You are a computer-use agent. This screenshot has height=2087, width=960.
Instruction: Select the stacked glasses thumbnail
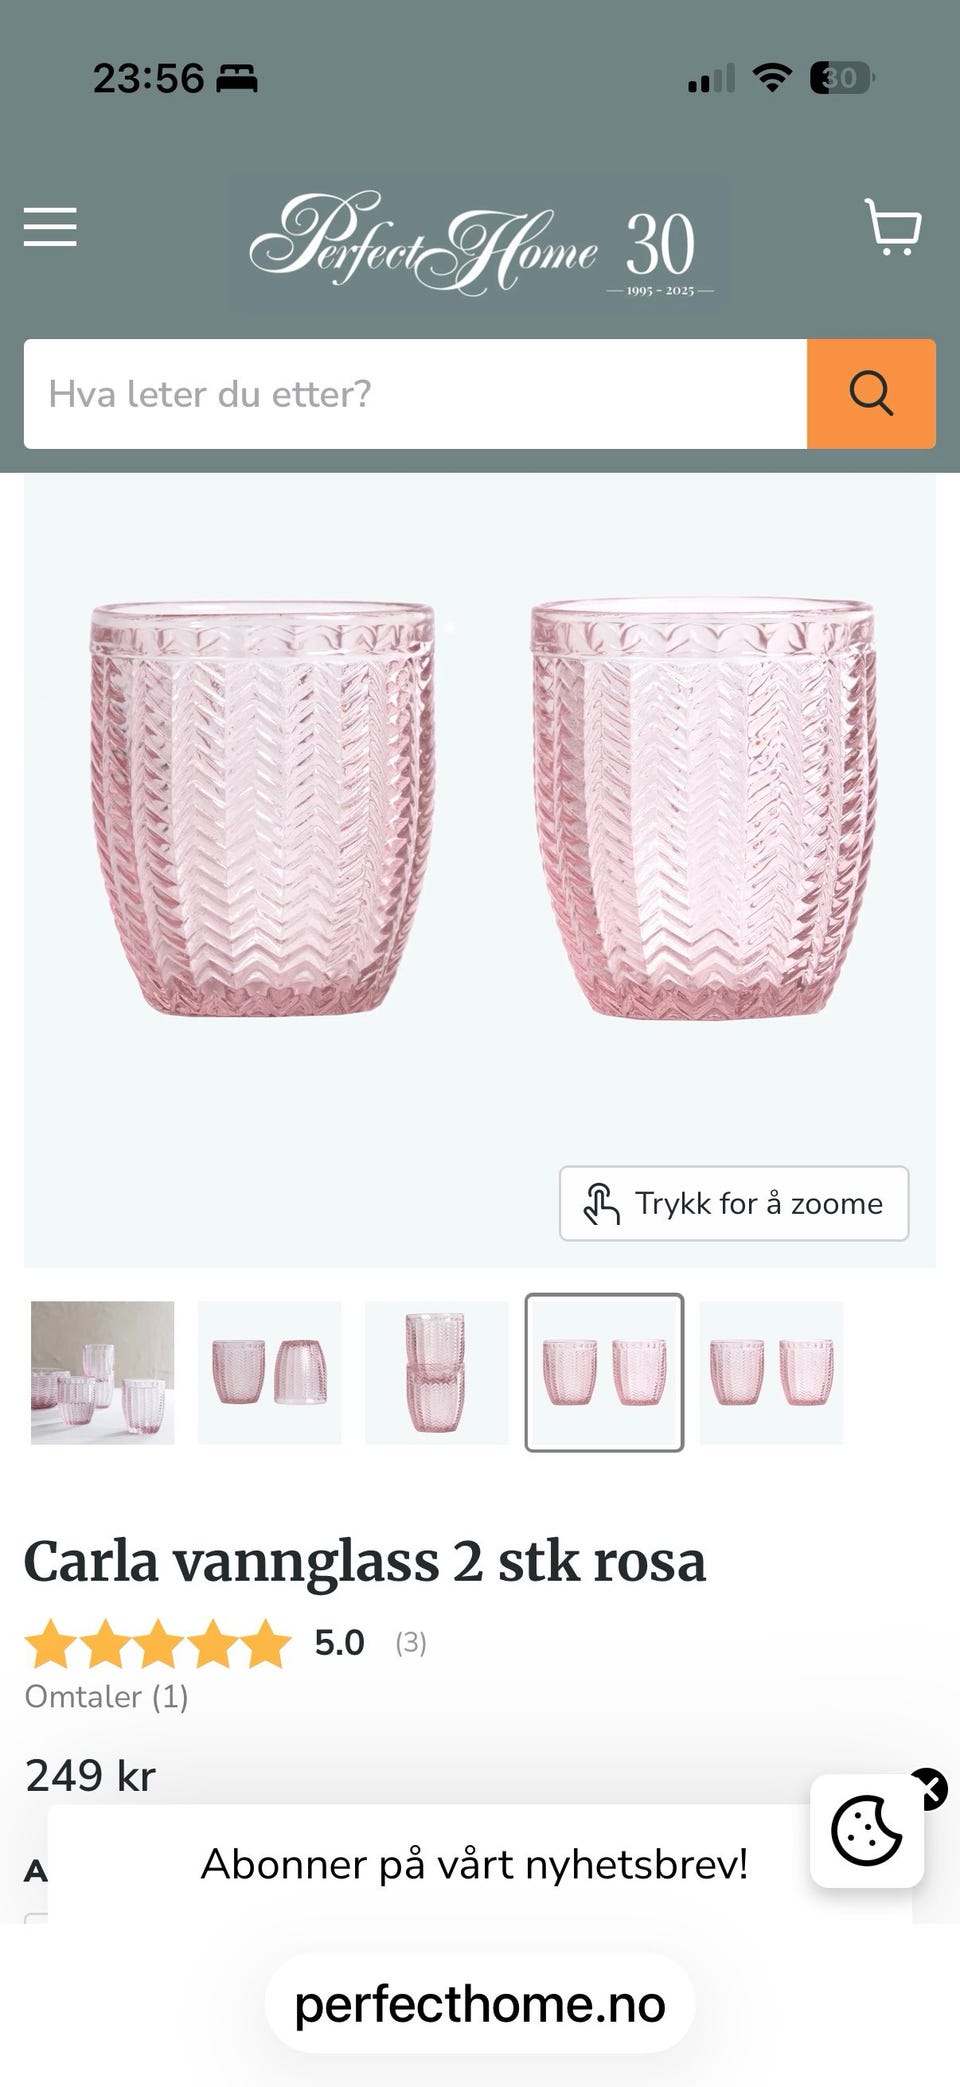click(x=437, y=1372)
